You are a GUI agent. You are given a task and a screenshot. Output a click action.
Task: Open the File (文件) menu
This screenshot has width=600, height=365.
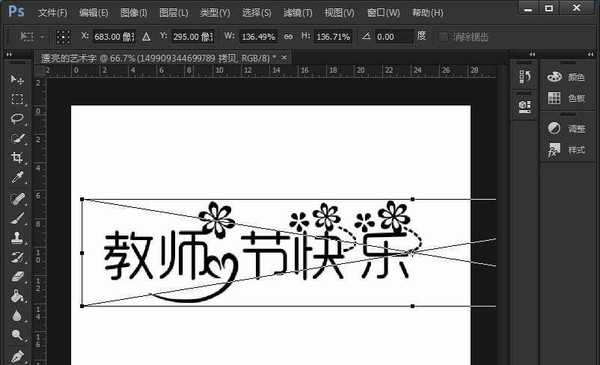click(52, 13)
